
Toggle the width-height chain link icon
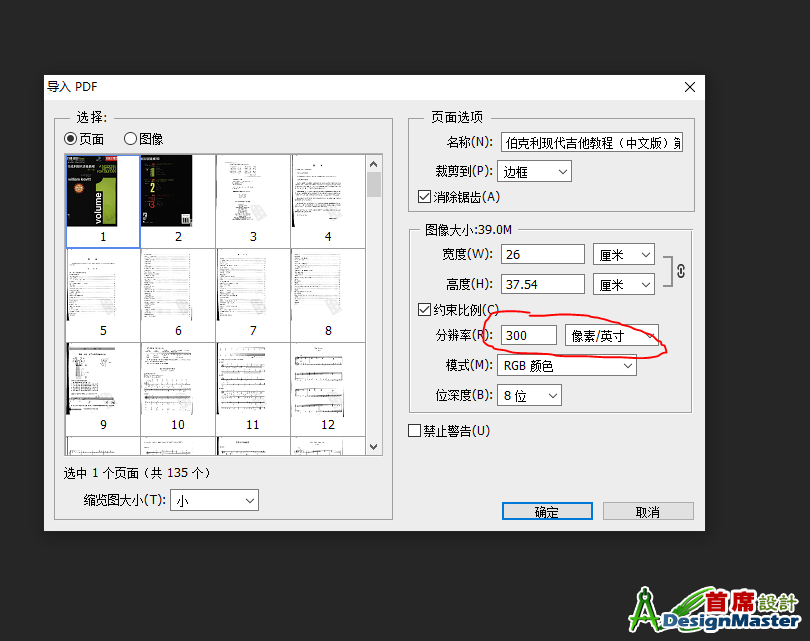681,271
